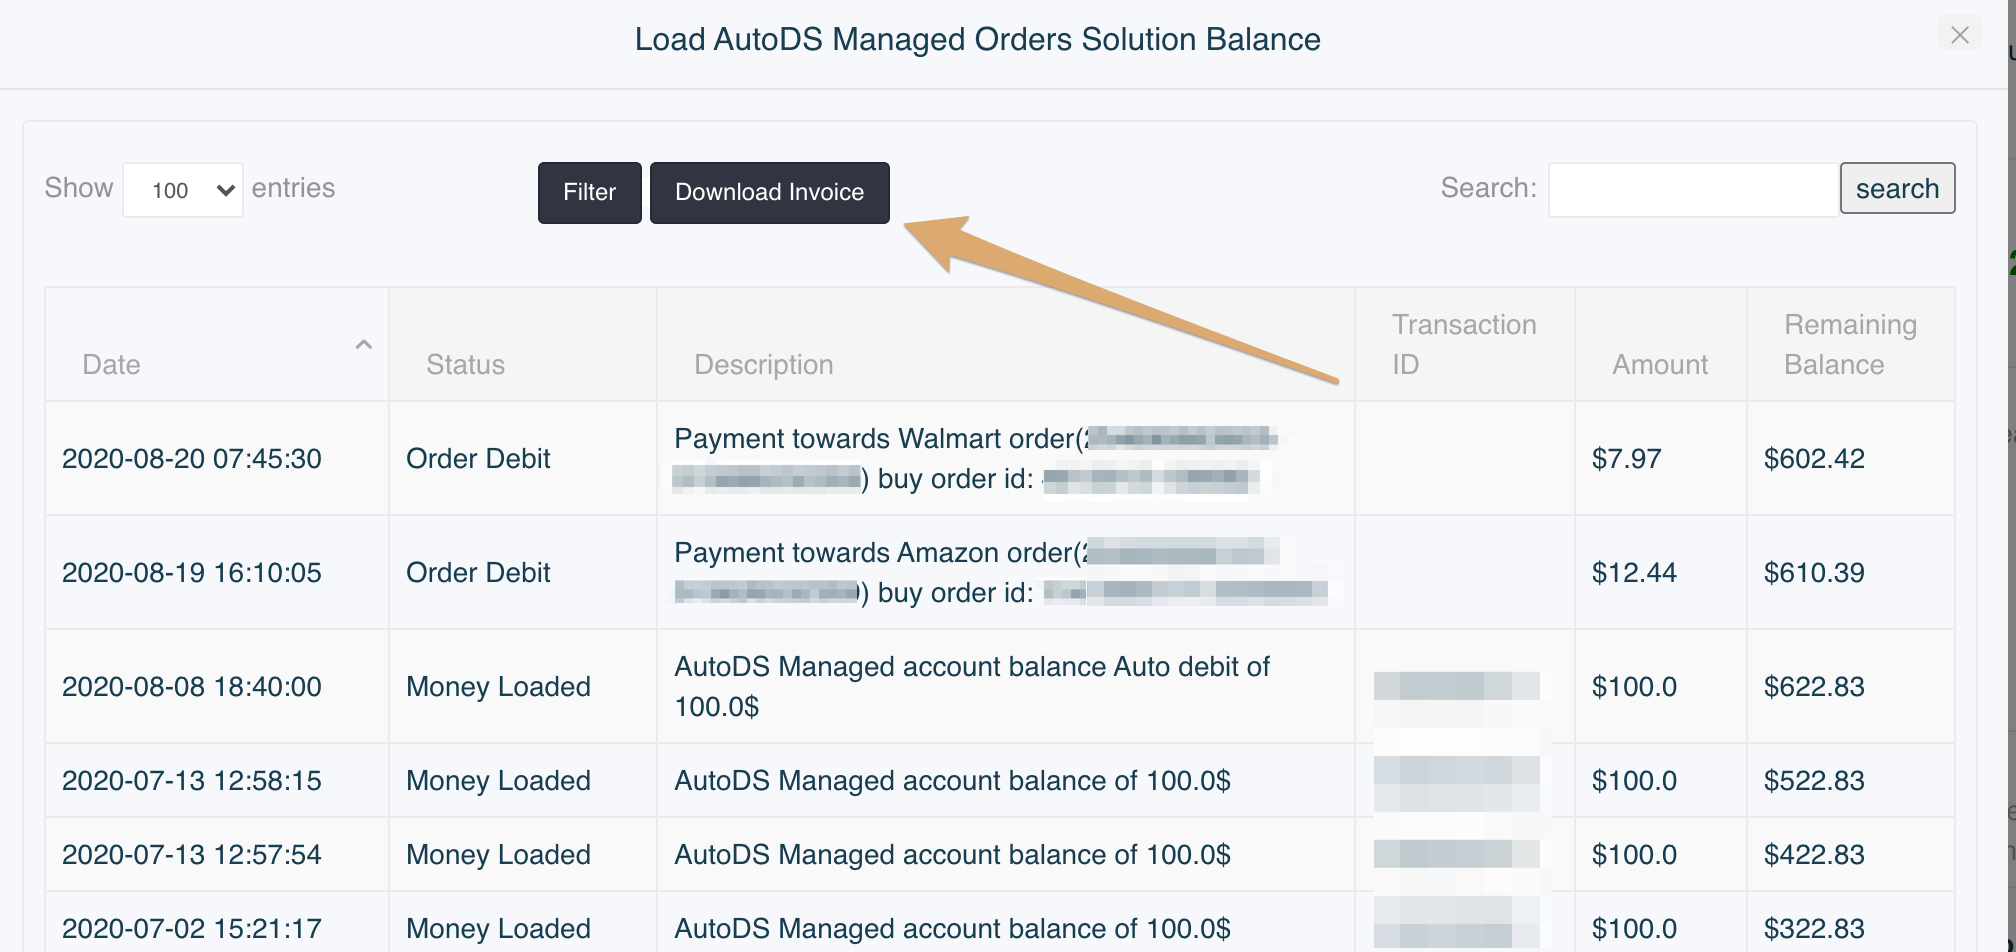Toggle Date column sort arrow
The image size is (2016, 952).
tap(364, 345)
